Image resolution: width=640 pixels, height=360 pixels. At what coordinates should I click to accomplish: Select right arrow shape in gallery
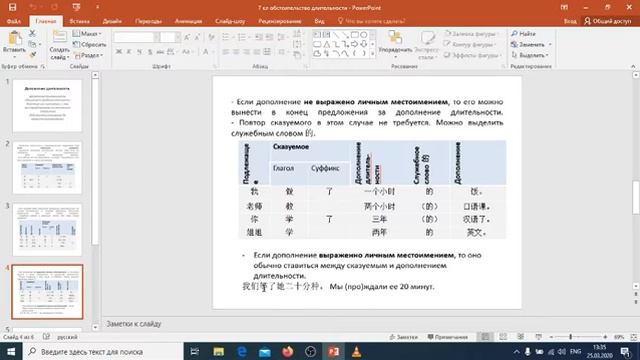click(x=354, y=44)
